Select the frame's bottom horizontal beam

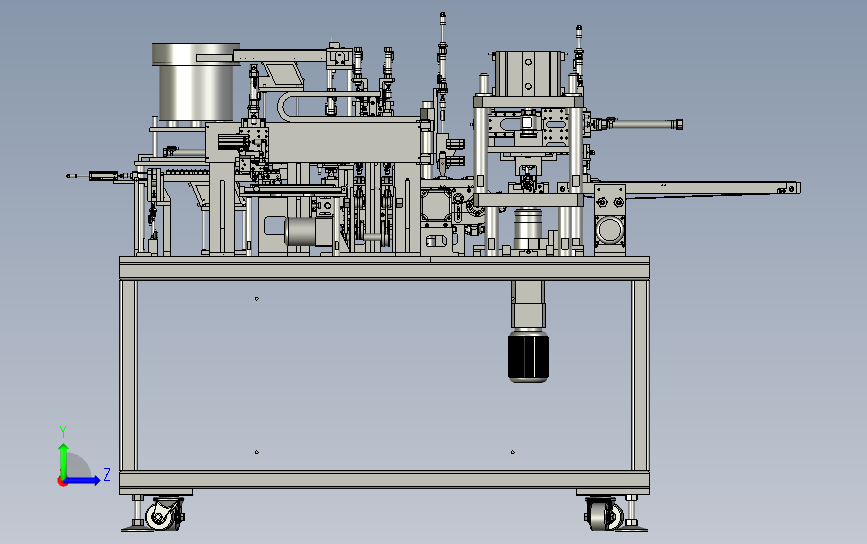(x=384, y=480)
